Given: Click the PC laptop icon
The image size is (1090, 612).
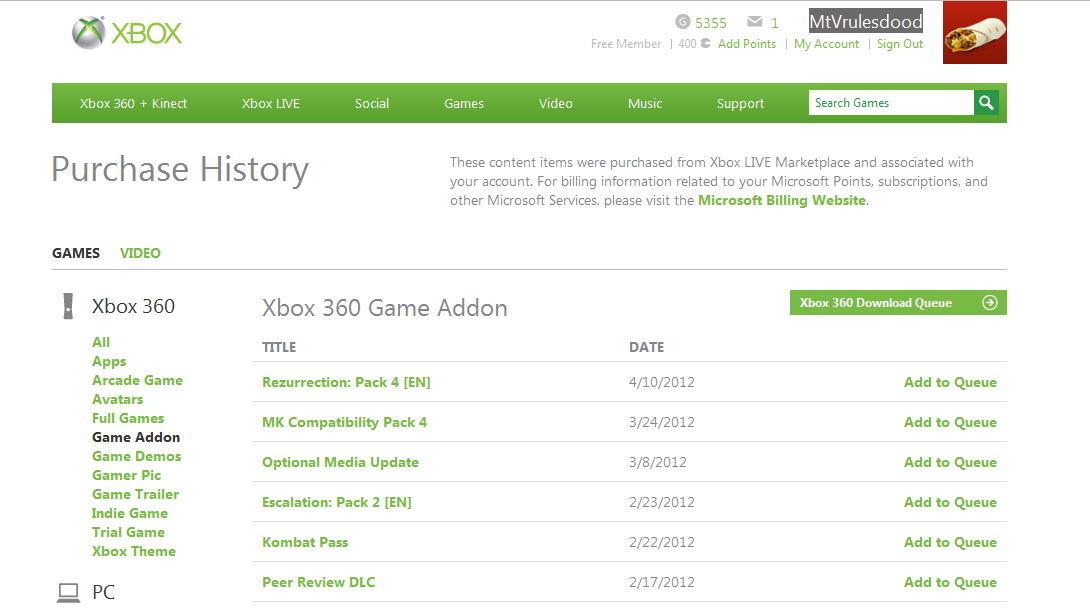Looking at the screenshot, I should [x=68, y=593].
